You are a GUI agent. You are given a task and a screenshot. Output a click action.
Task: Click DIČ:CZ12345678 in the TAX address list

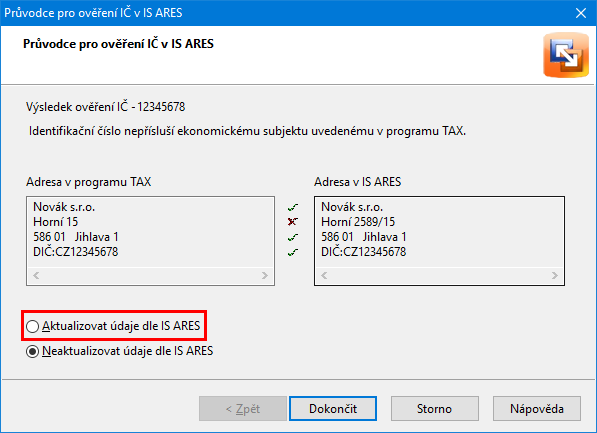tap(75, 252)
